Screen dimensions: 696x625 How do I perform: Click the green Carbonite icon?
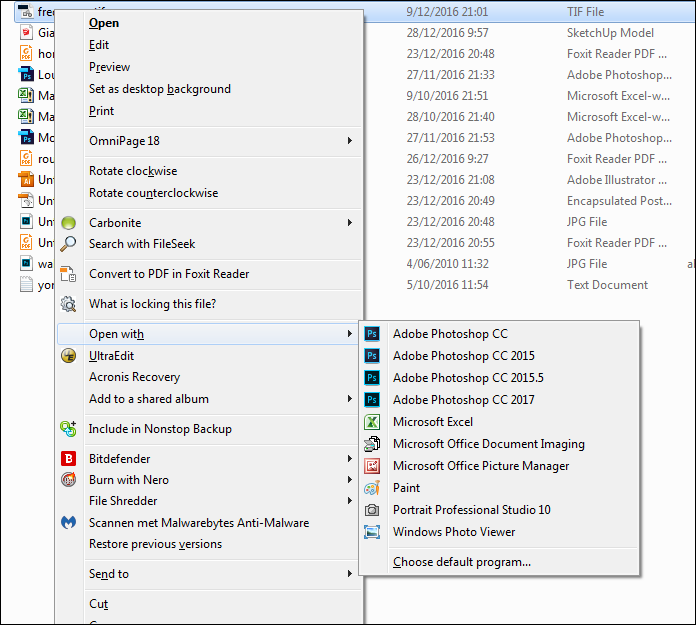click(x=69, y=223)
